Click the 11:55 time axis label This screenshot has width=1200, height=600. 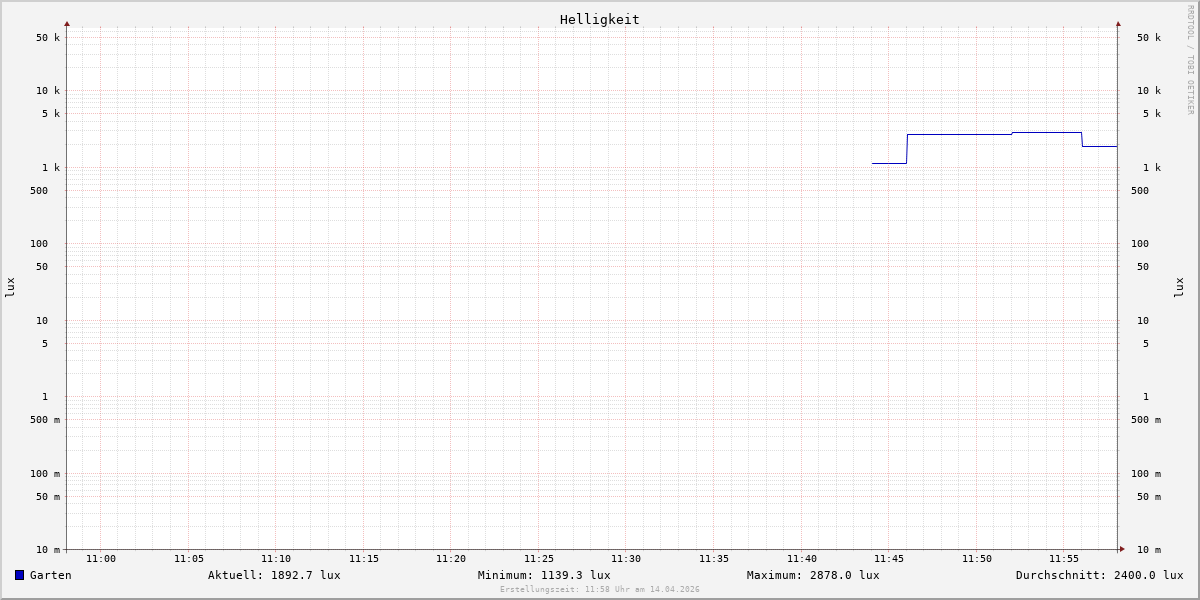1064,559
